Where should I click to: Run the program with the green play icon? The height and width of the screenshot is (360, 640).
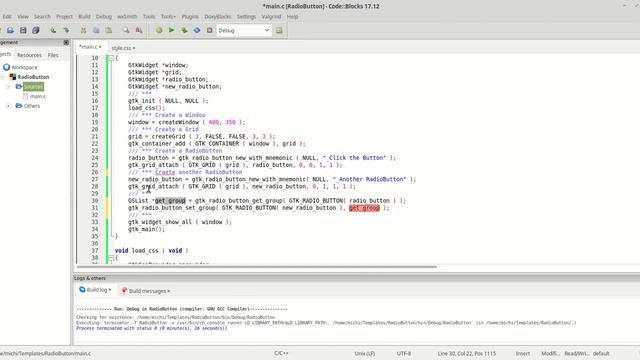[x=171, y=30]
